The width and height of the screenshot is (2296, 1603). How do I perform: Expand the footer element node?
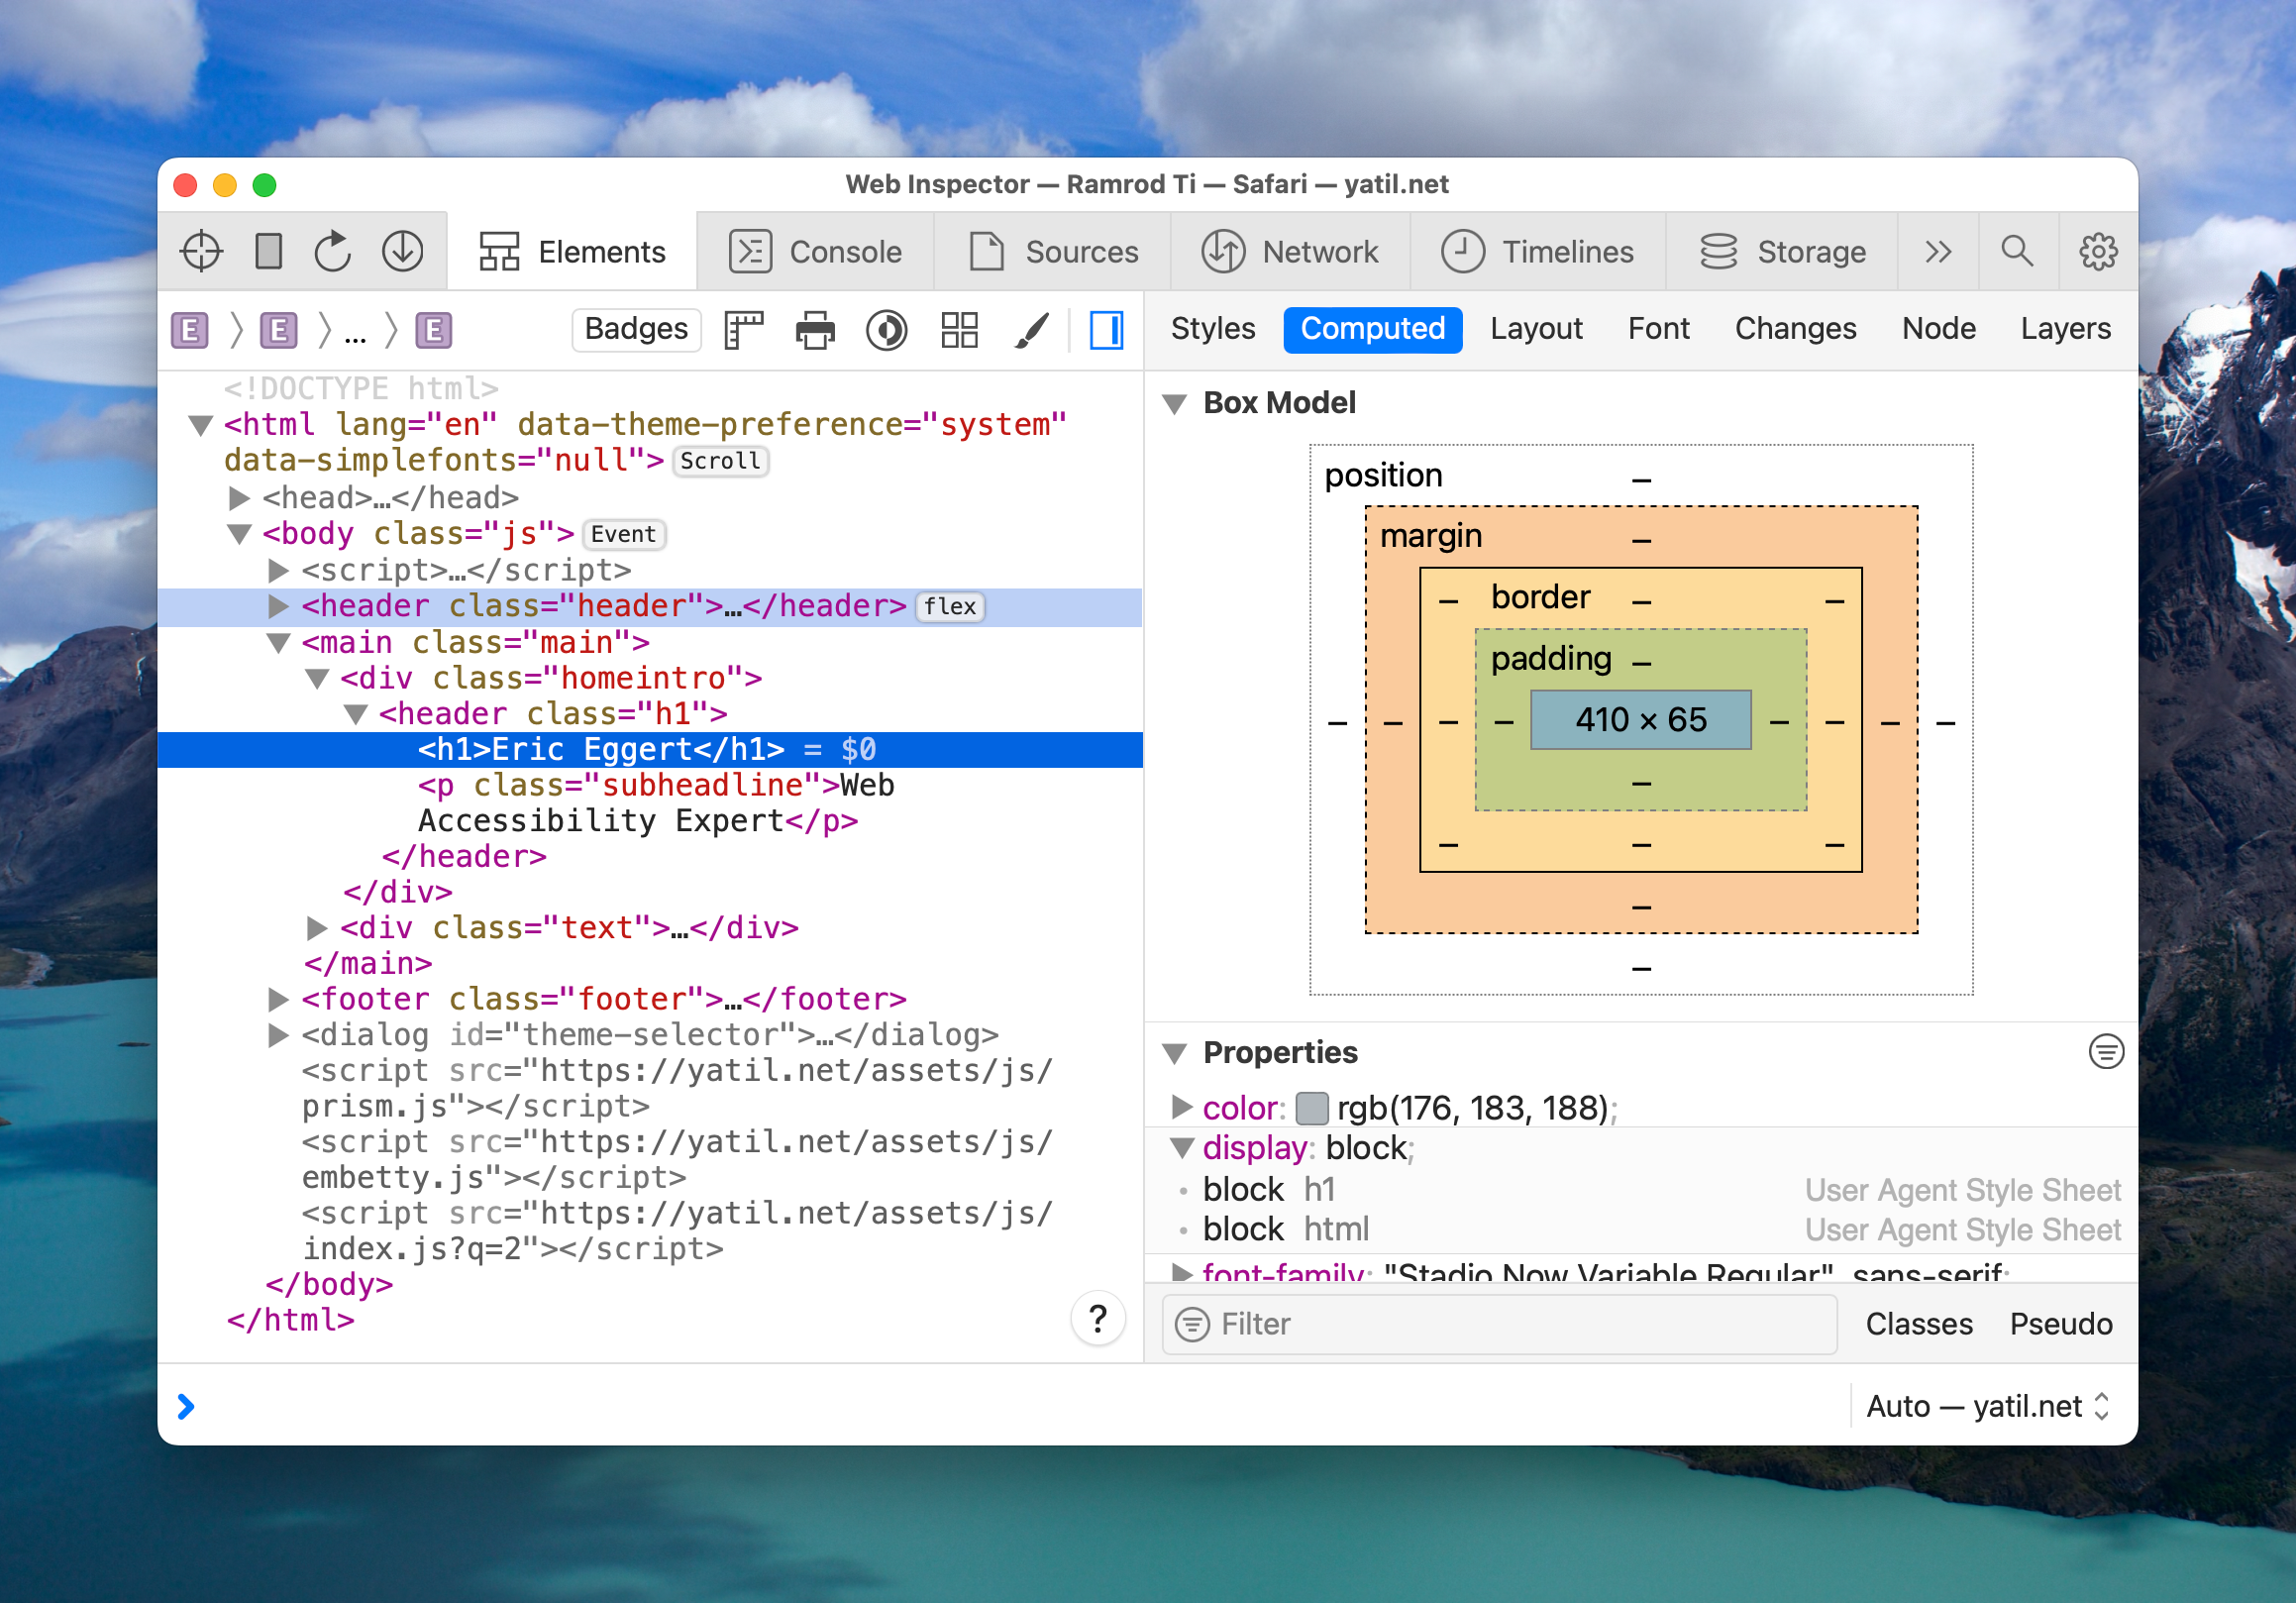pos(277,998)
